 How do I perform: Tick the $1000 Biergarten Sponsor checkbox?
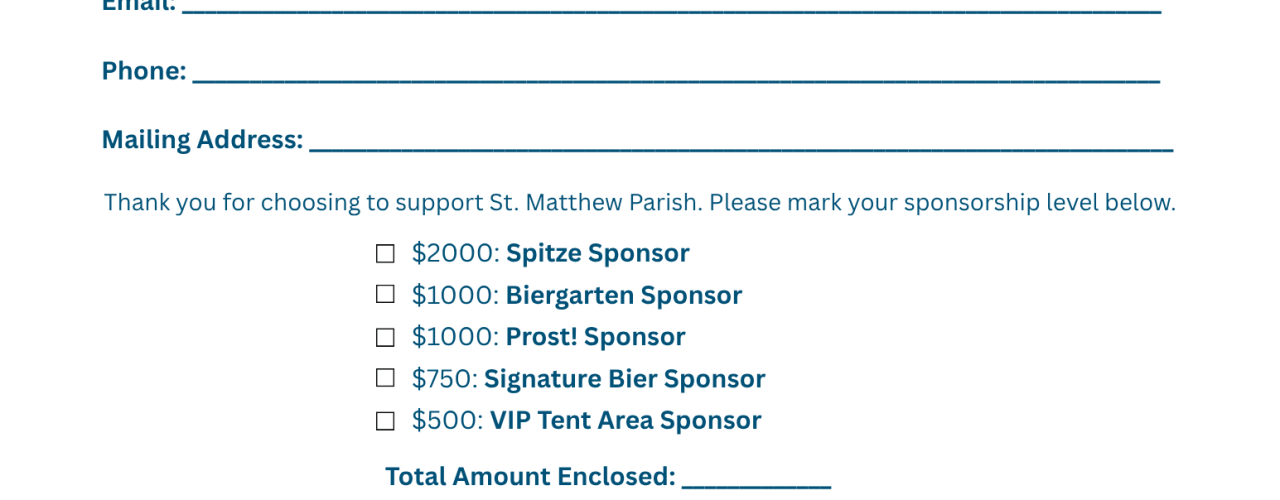[385, 294]
